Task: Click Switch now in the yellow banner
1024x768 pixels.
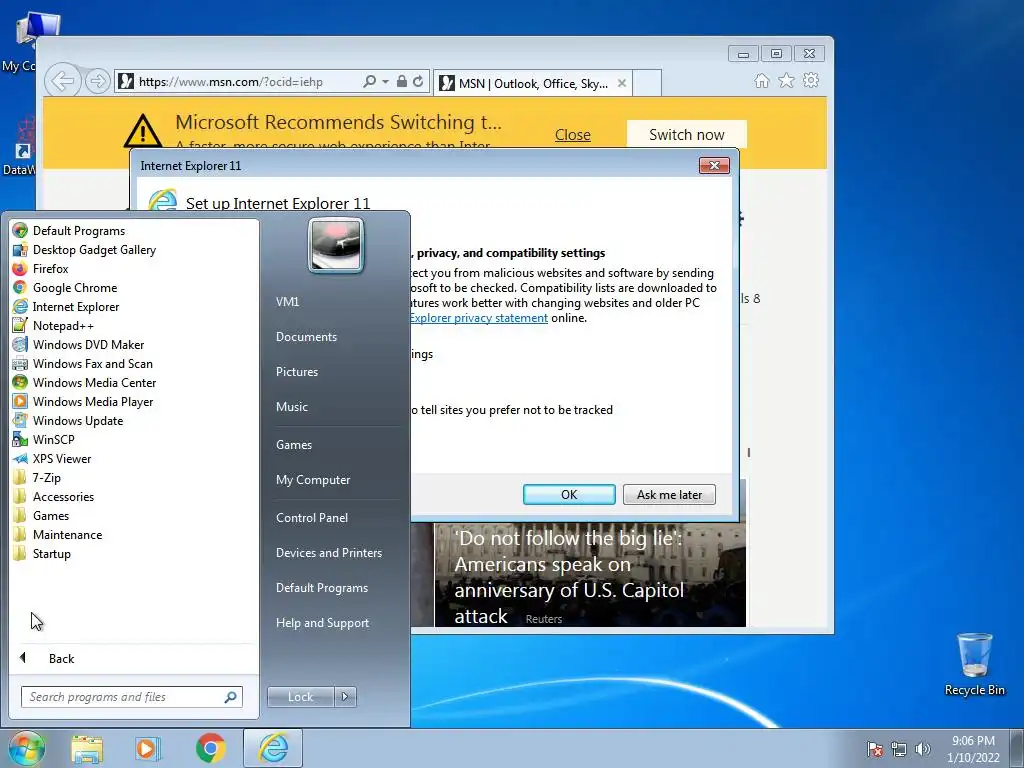Action: (x=686, y=135)
